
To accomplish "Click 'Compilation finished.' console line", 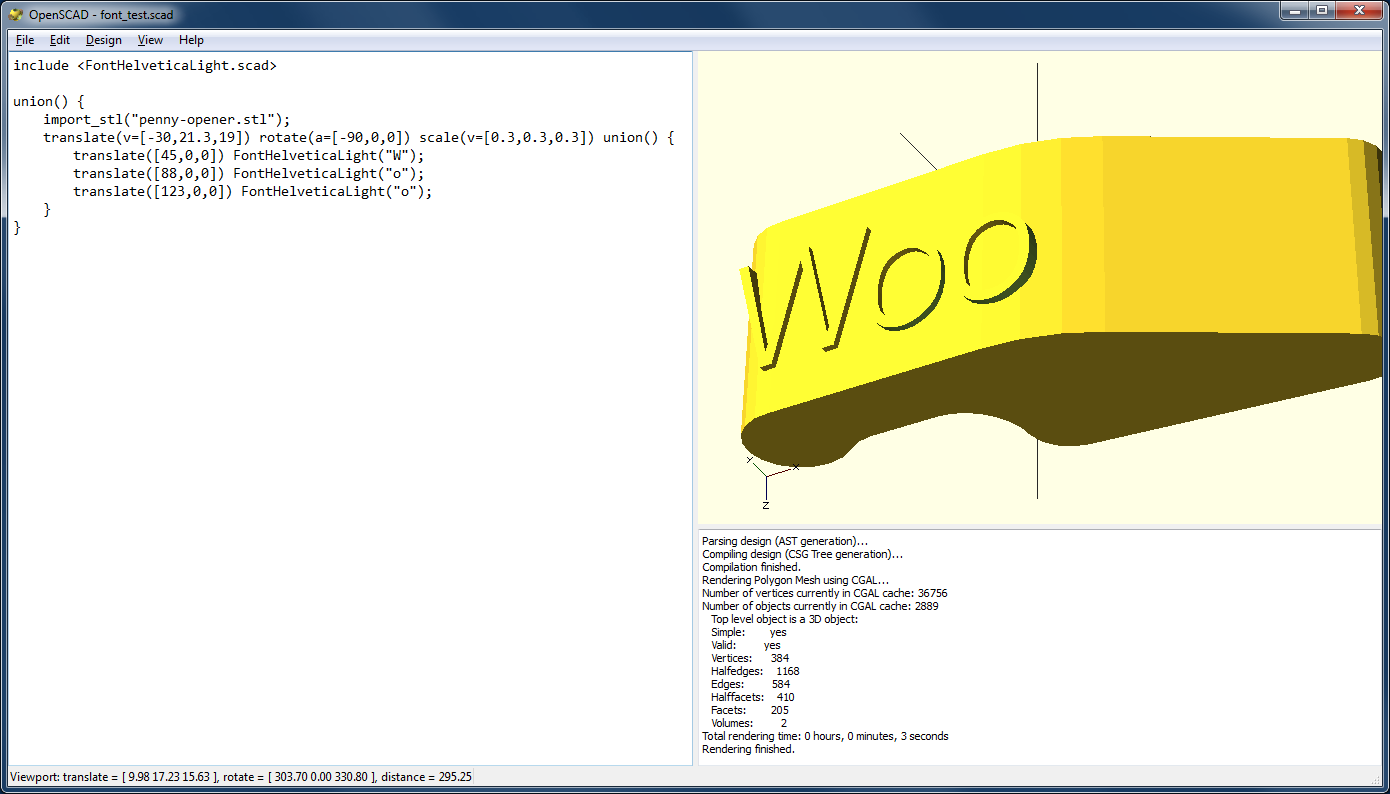I will 751,567.
